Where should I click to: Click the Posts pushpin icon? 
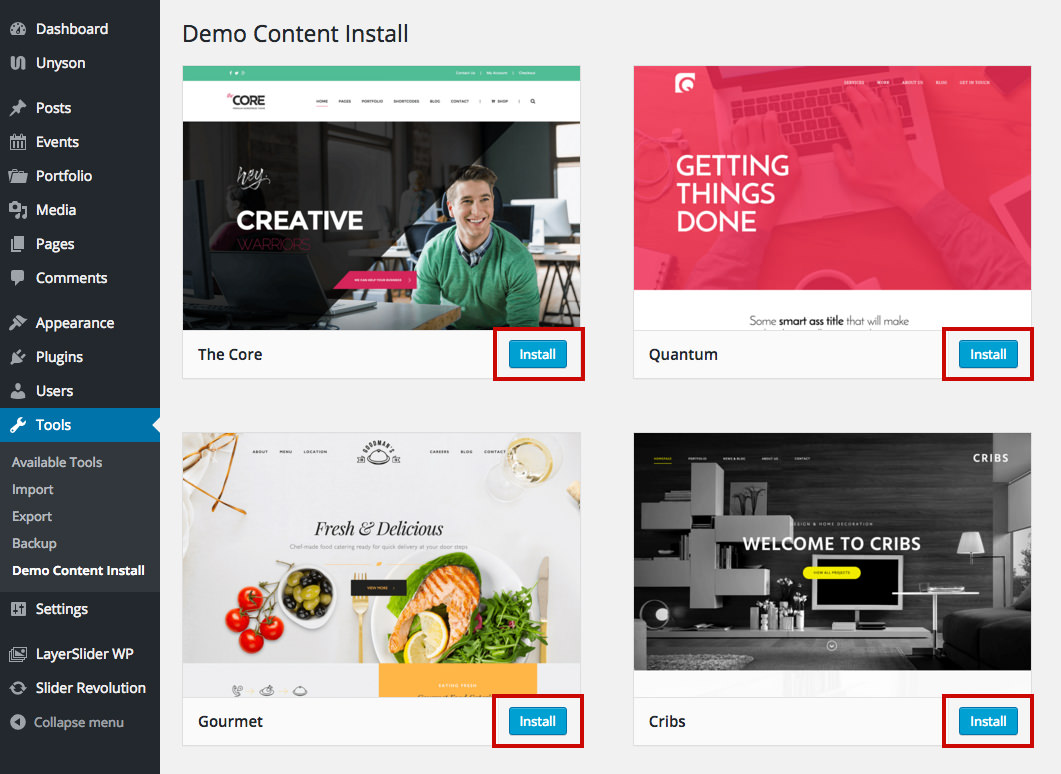click(x=18, y=108)
